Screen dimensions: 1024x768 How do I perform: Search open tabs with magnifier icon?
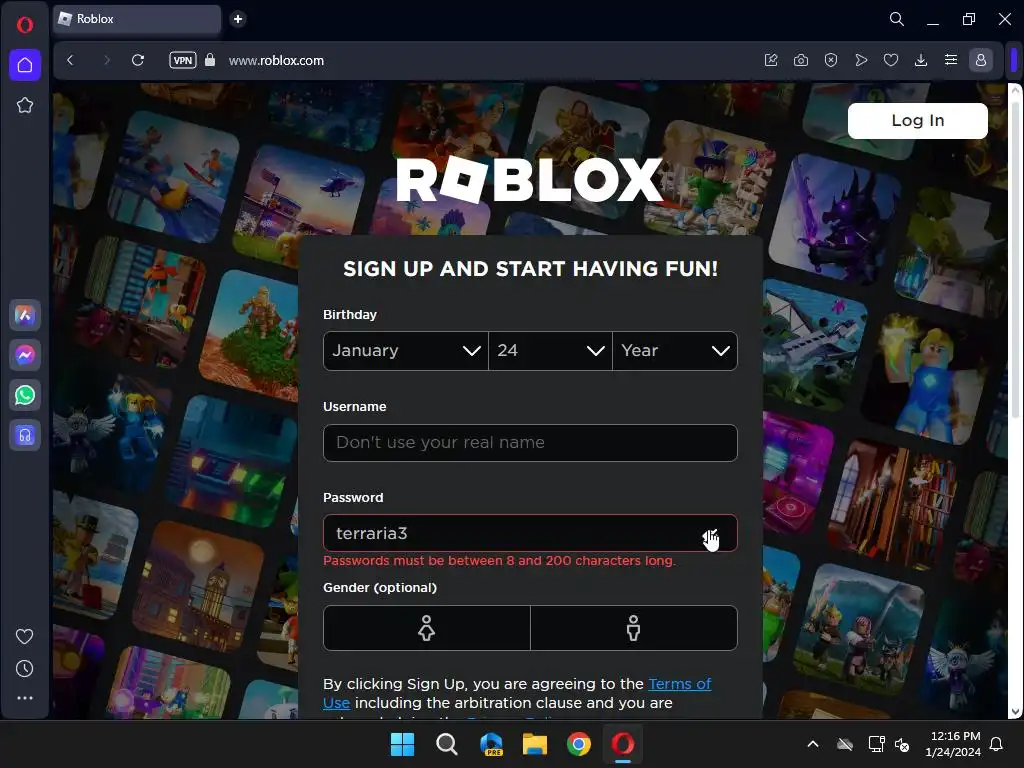(897, 19)
